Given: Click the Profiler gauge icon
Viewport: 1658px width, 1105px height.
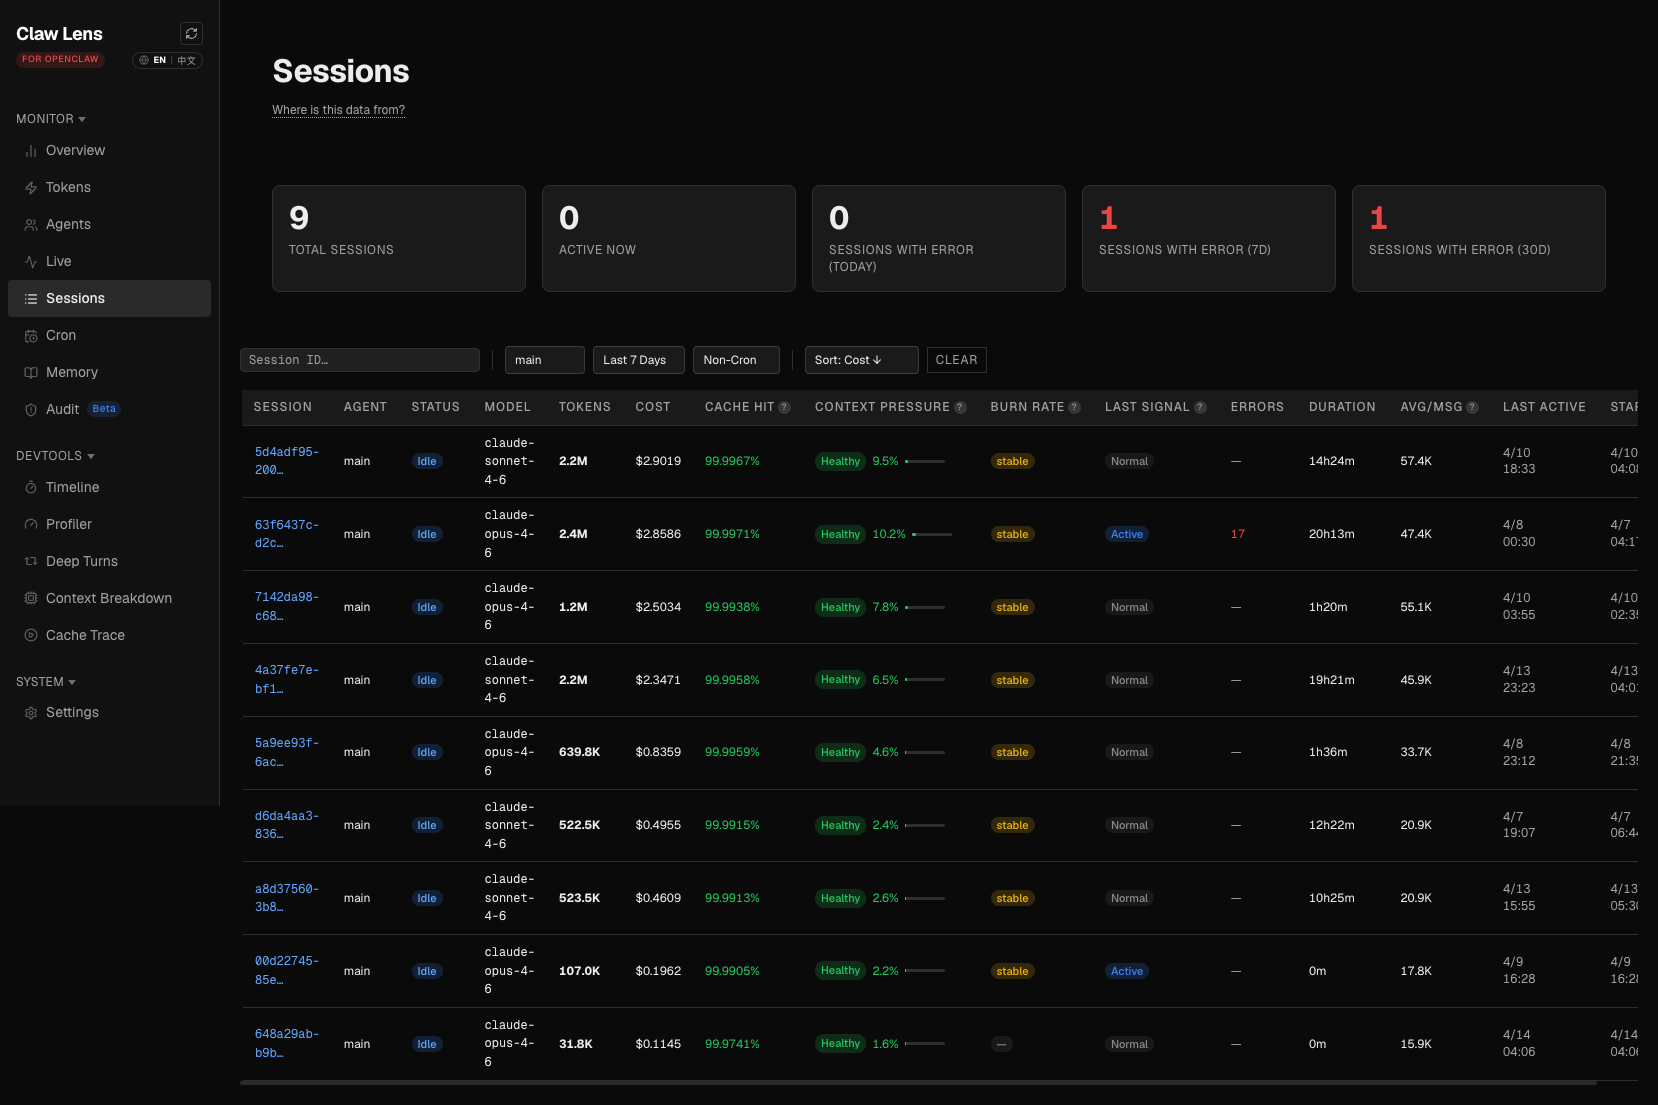Looking at the screenshot, I should [x=31, y=525].
